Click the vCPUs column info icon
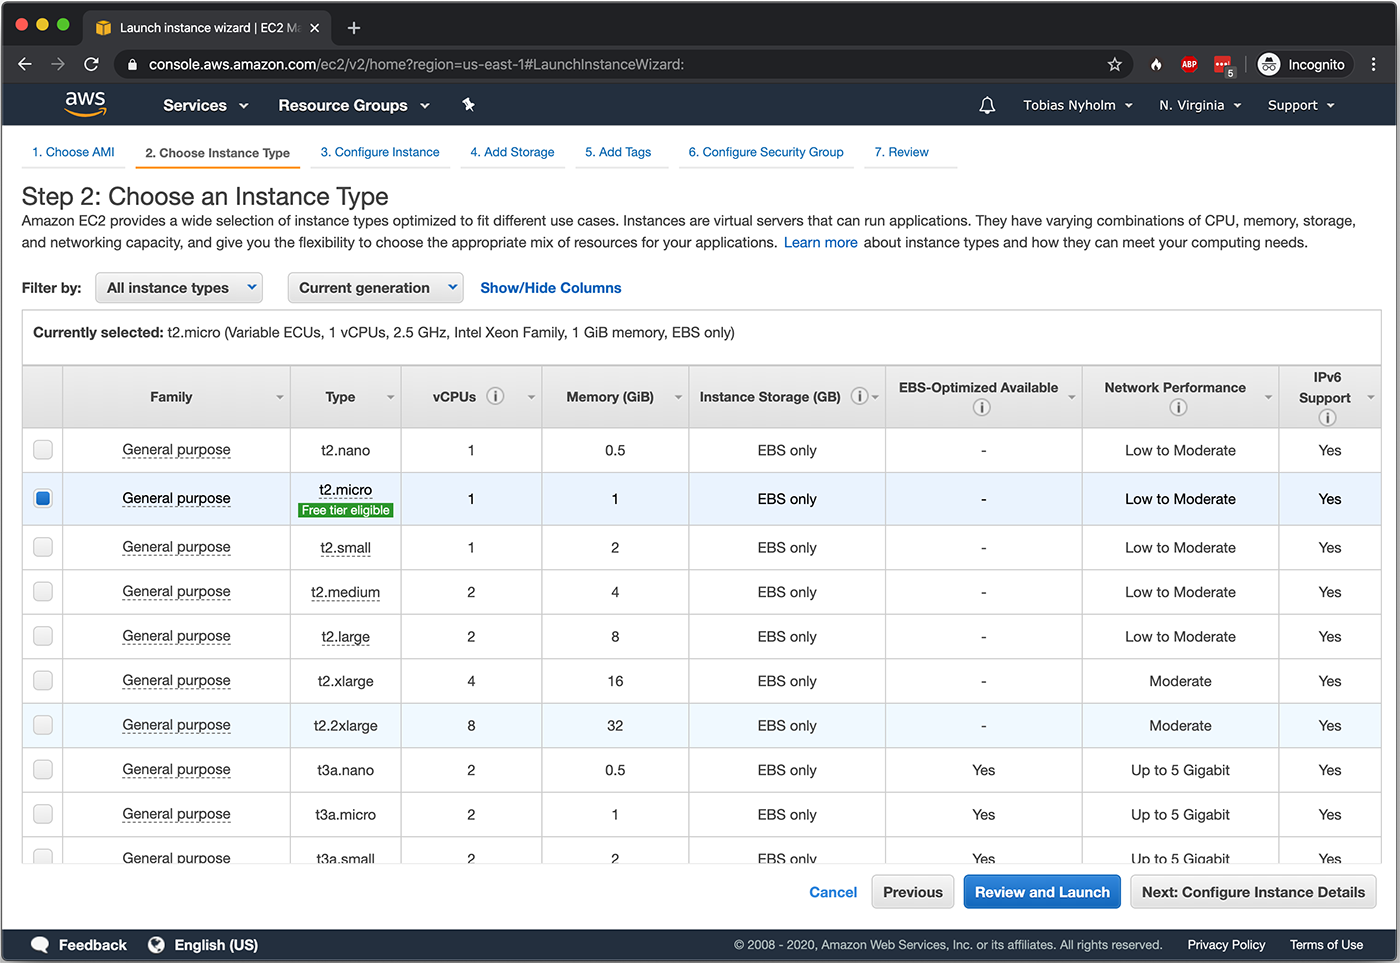The height and width of the screenshot is (963, 1400). (495, 396)
